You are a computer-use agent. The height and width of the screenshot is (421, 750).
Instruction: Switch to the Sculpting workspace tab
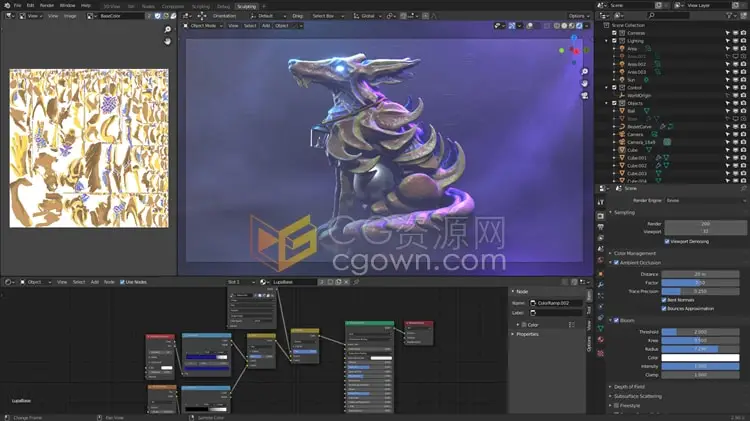(x=247, y=7)
